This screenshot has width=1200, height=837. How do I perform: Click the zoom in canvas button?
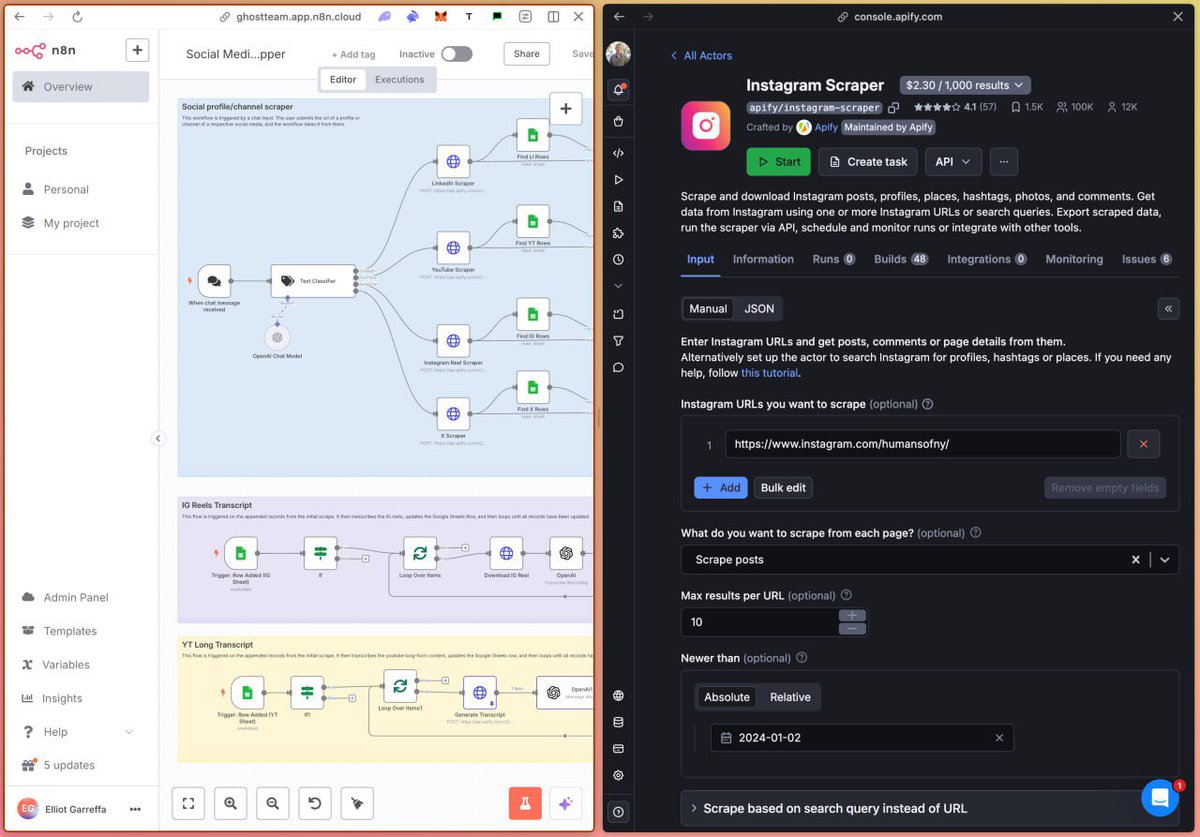[231, 802]
